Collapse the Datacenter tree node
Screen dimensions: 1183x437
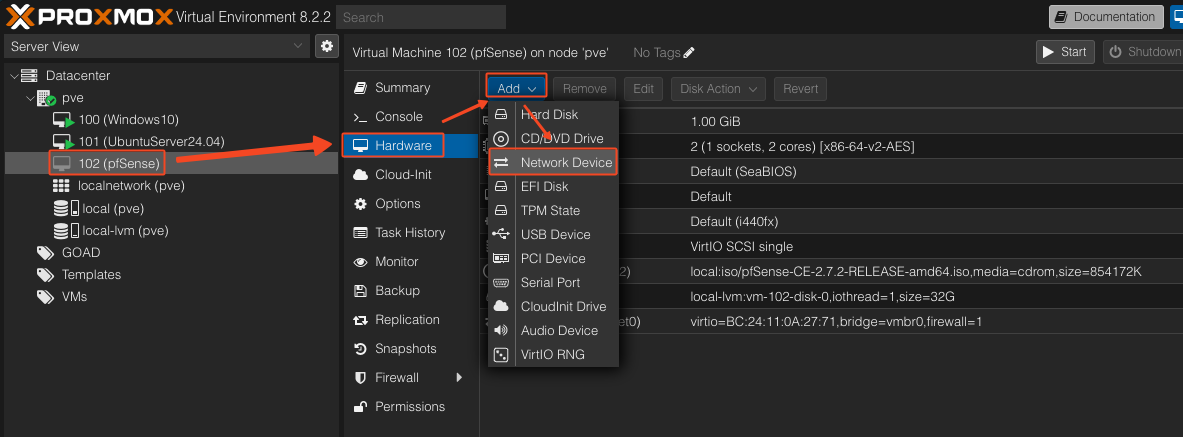pyautogui.click(x=14, y=75)
